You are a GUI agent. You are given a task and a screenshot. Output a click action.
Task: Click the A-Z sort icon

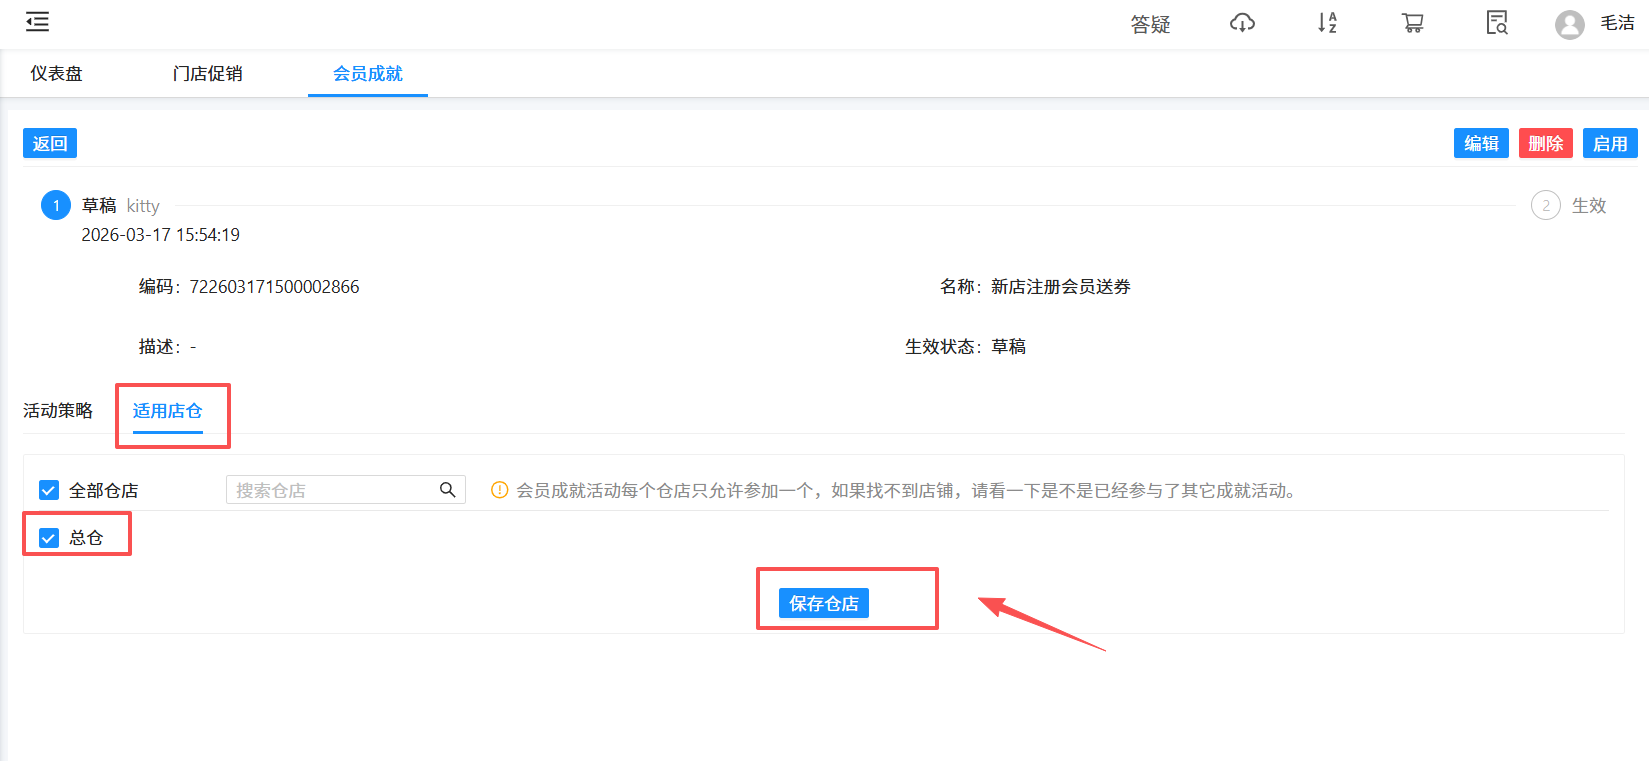click(x=1327, y=23)
